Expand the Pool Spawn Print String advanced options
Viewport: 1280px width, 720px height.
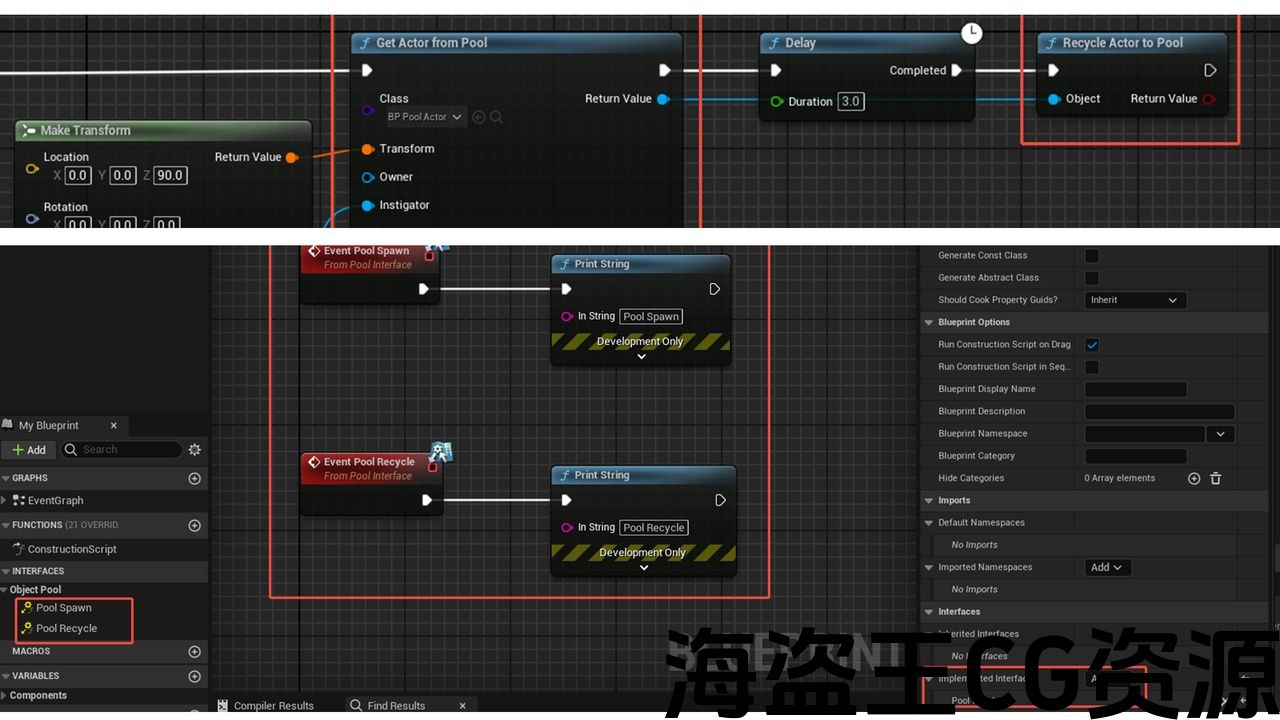641,356
